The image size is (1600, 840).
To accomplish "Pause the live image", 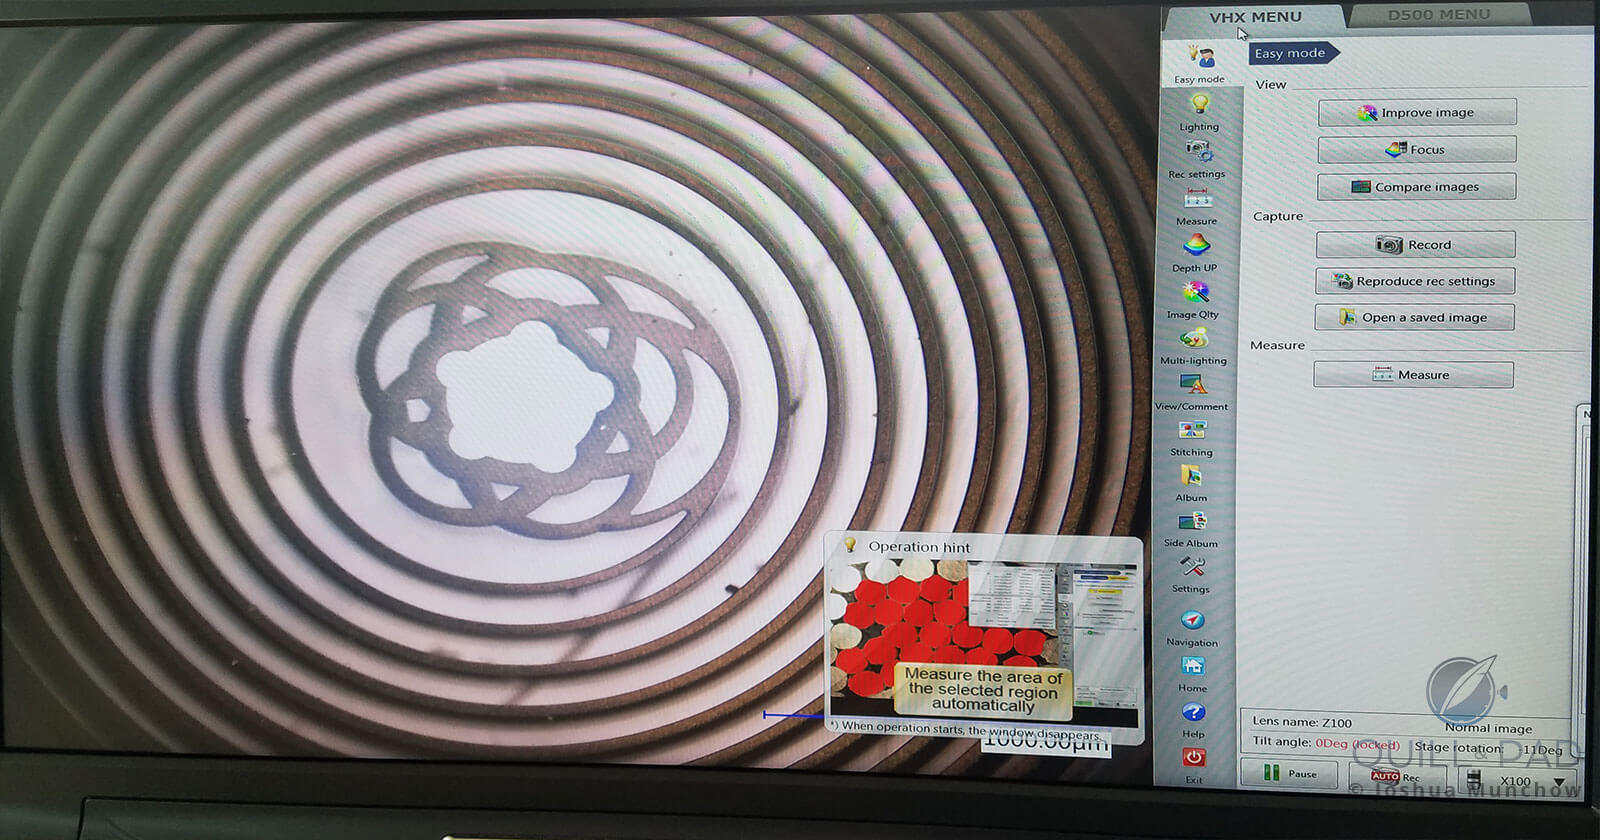I will [x=1289, y=773].
